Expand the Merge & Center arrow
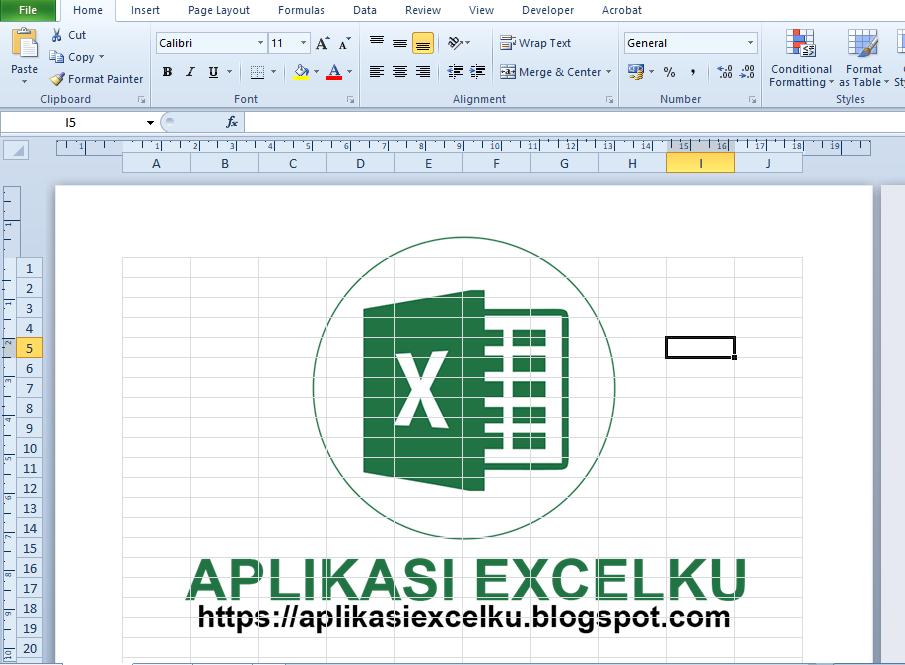905x665 pixels. [608, 72]
